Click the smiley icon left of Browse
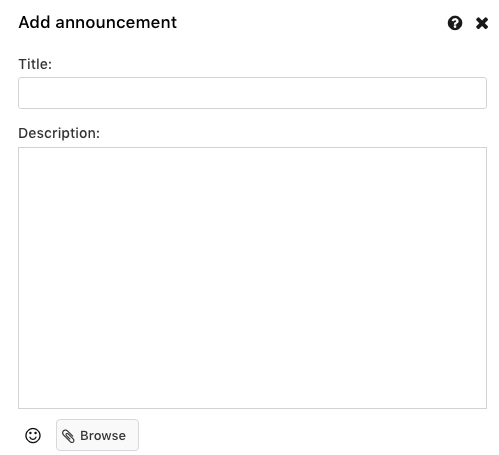 click(33, 435)
